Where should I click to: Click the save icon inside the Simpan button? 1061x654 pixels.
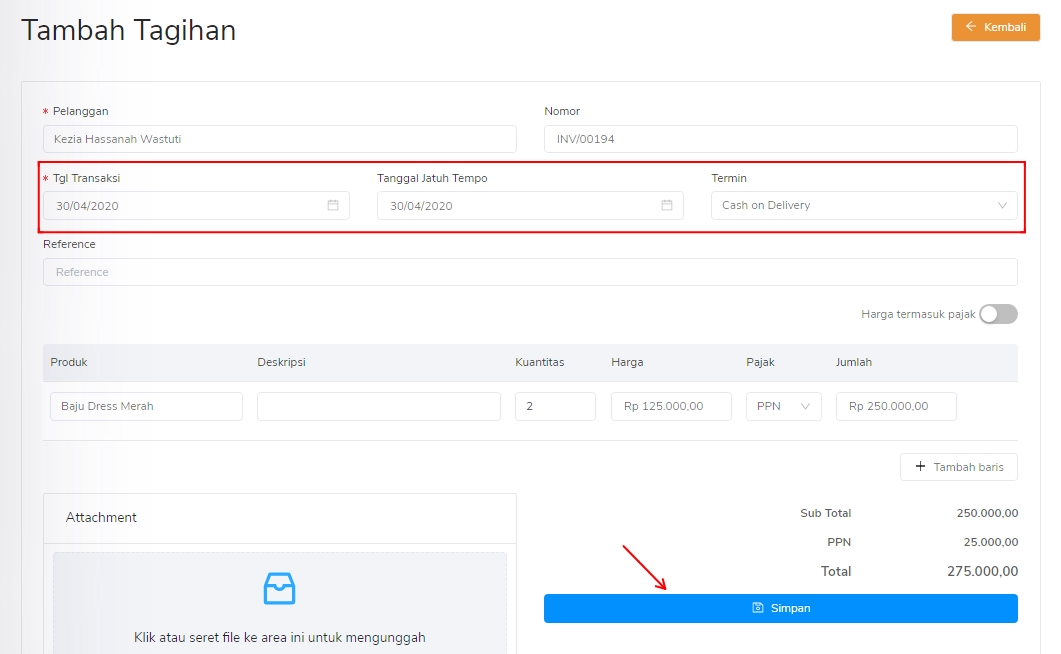click(x=760, y=608)
